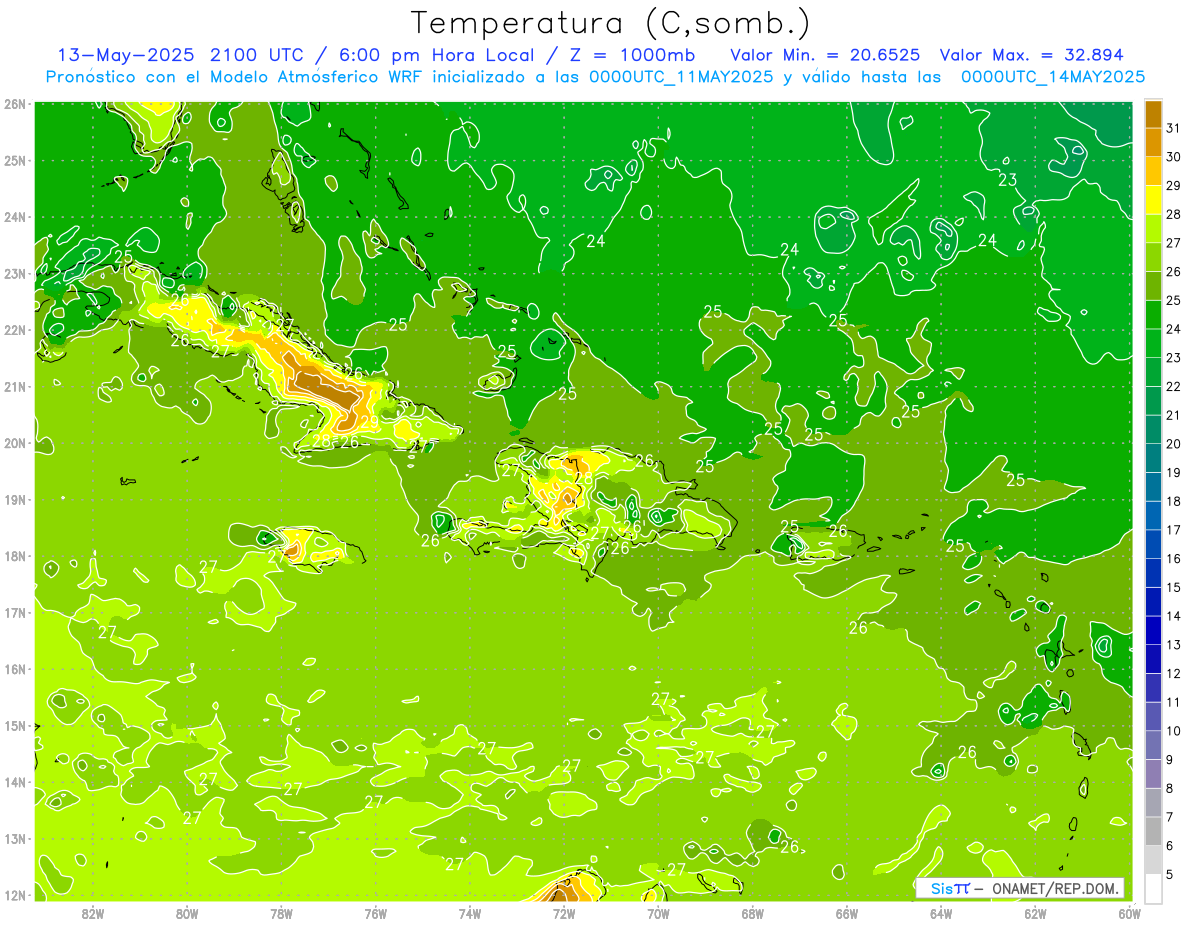Viewport: 1200px width, 927px height.
Task: Click the 74W longitude axis label
Action: point(470,913)
